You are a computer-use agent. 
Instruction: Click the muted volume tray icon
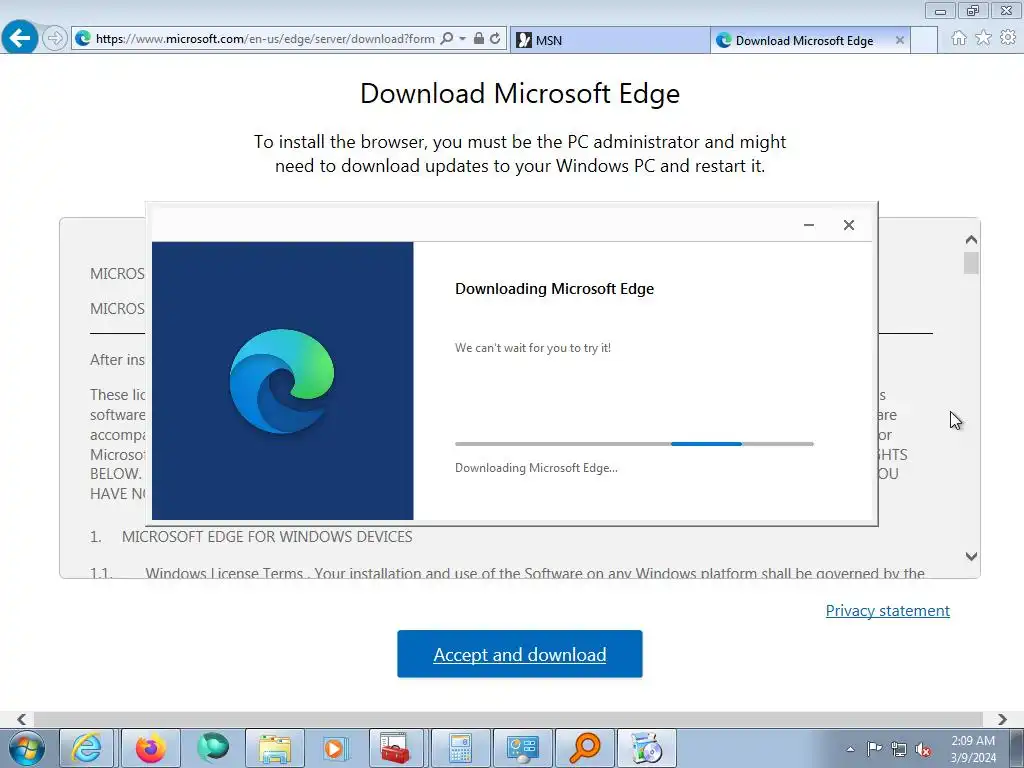point(923,749)
